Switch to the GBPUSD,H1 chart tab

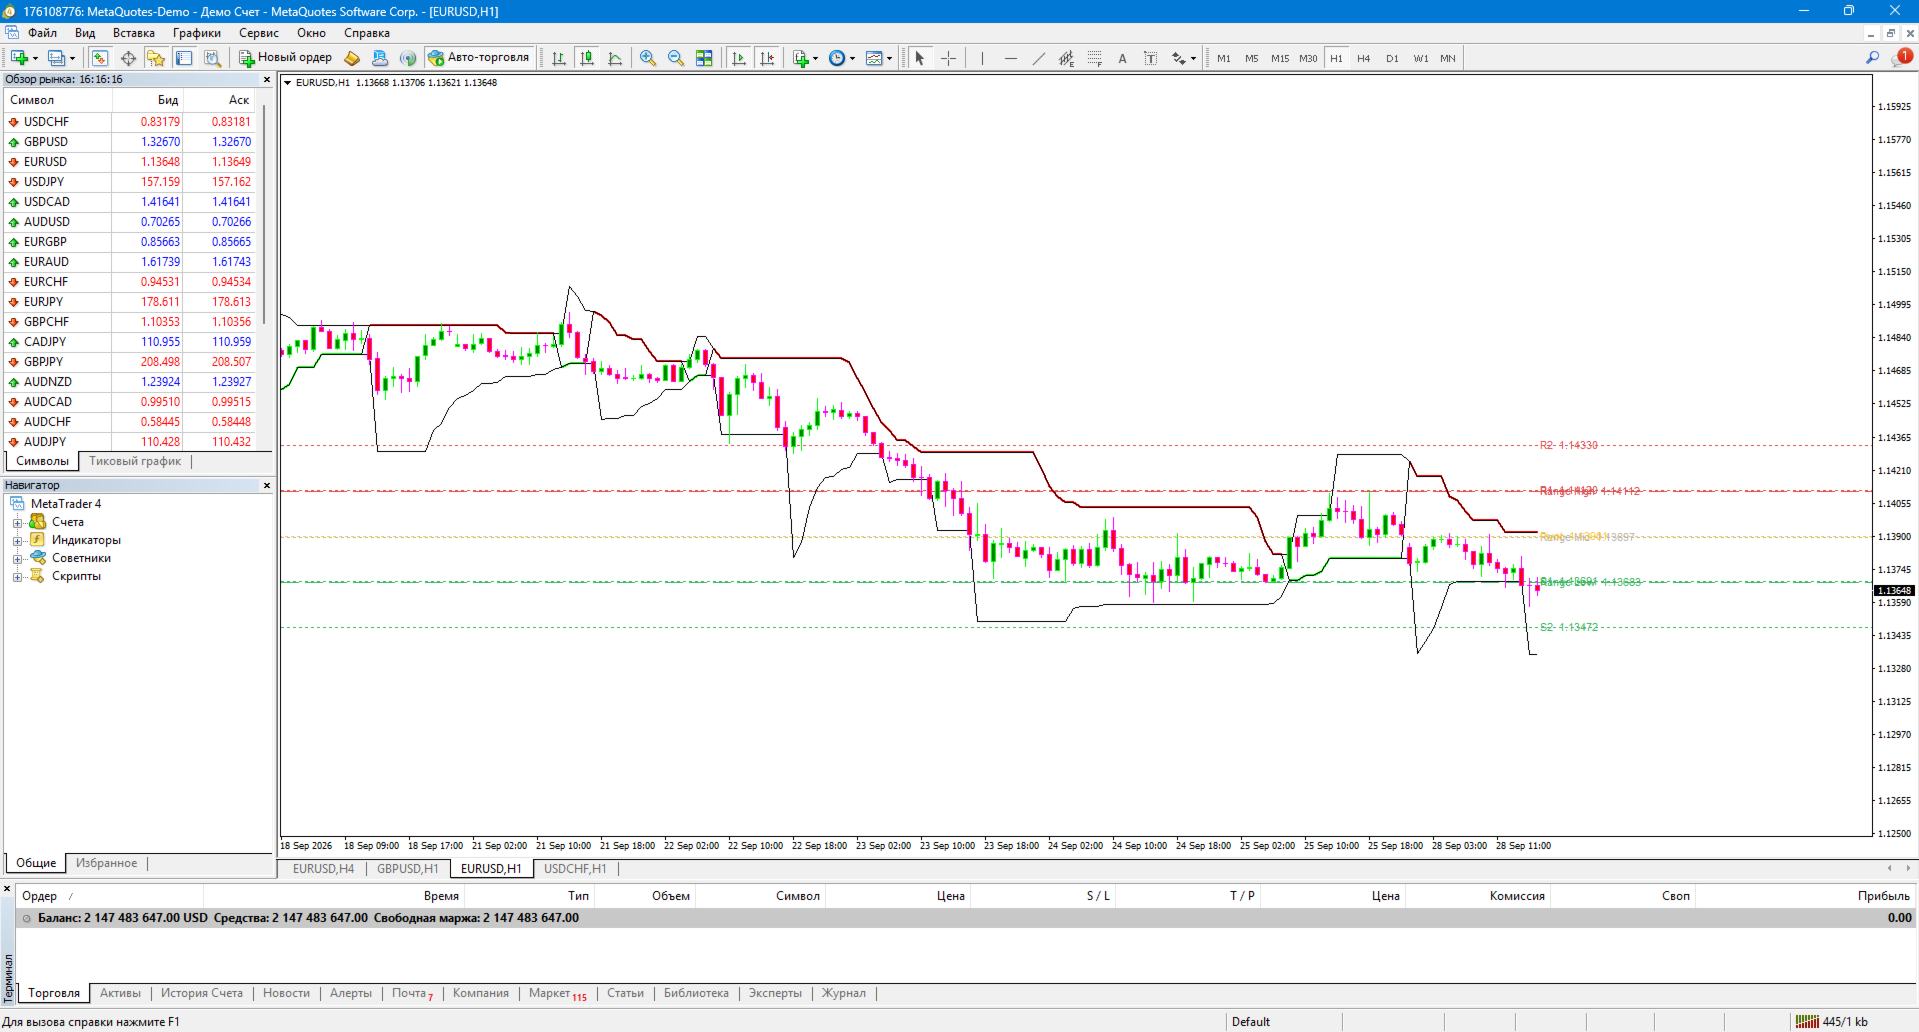[x=407, y=868]
